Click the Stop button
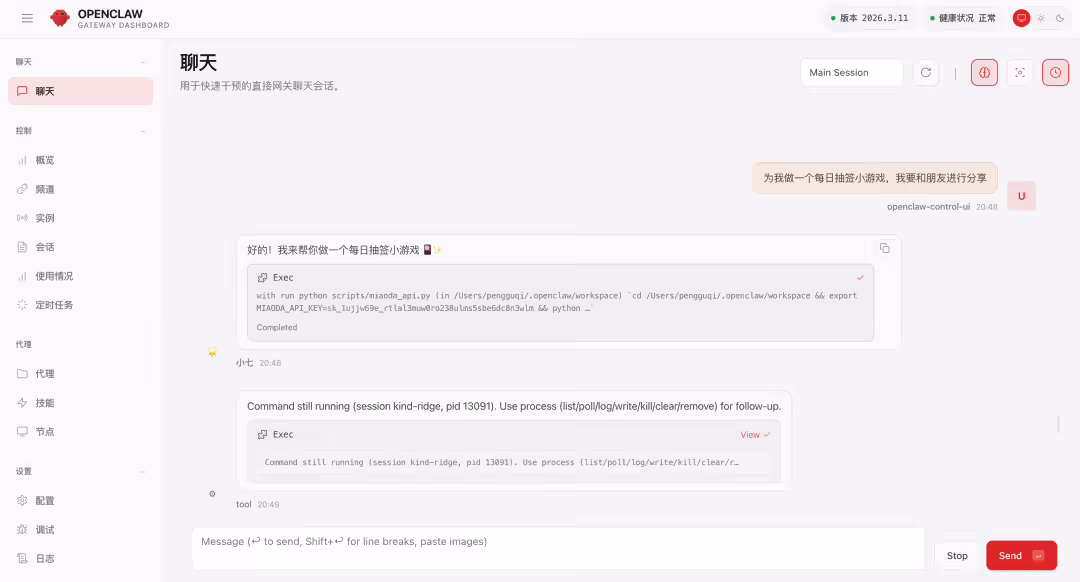 point(957,555)
